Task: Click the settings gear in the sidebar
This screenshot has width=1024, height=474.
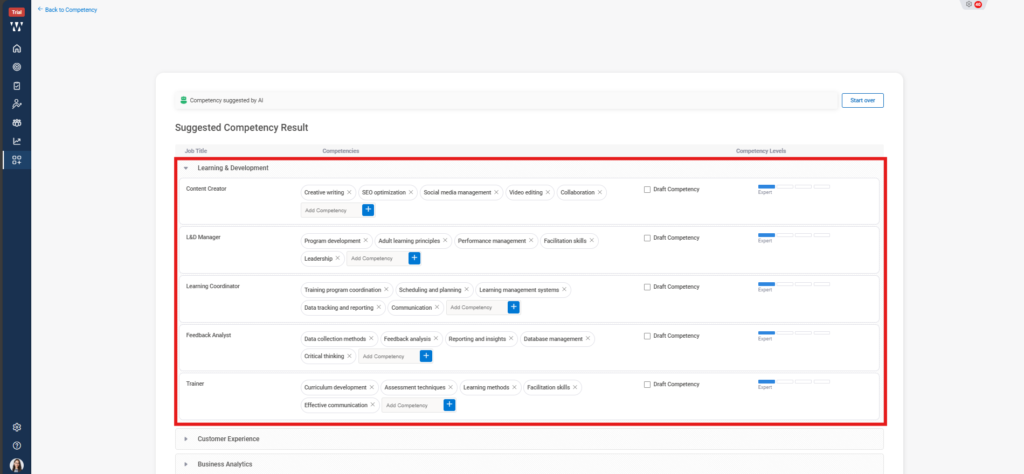Action: tap(17, 427)
